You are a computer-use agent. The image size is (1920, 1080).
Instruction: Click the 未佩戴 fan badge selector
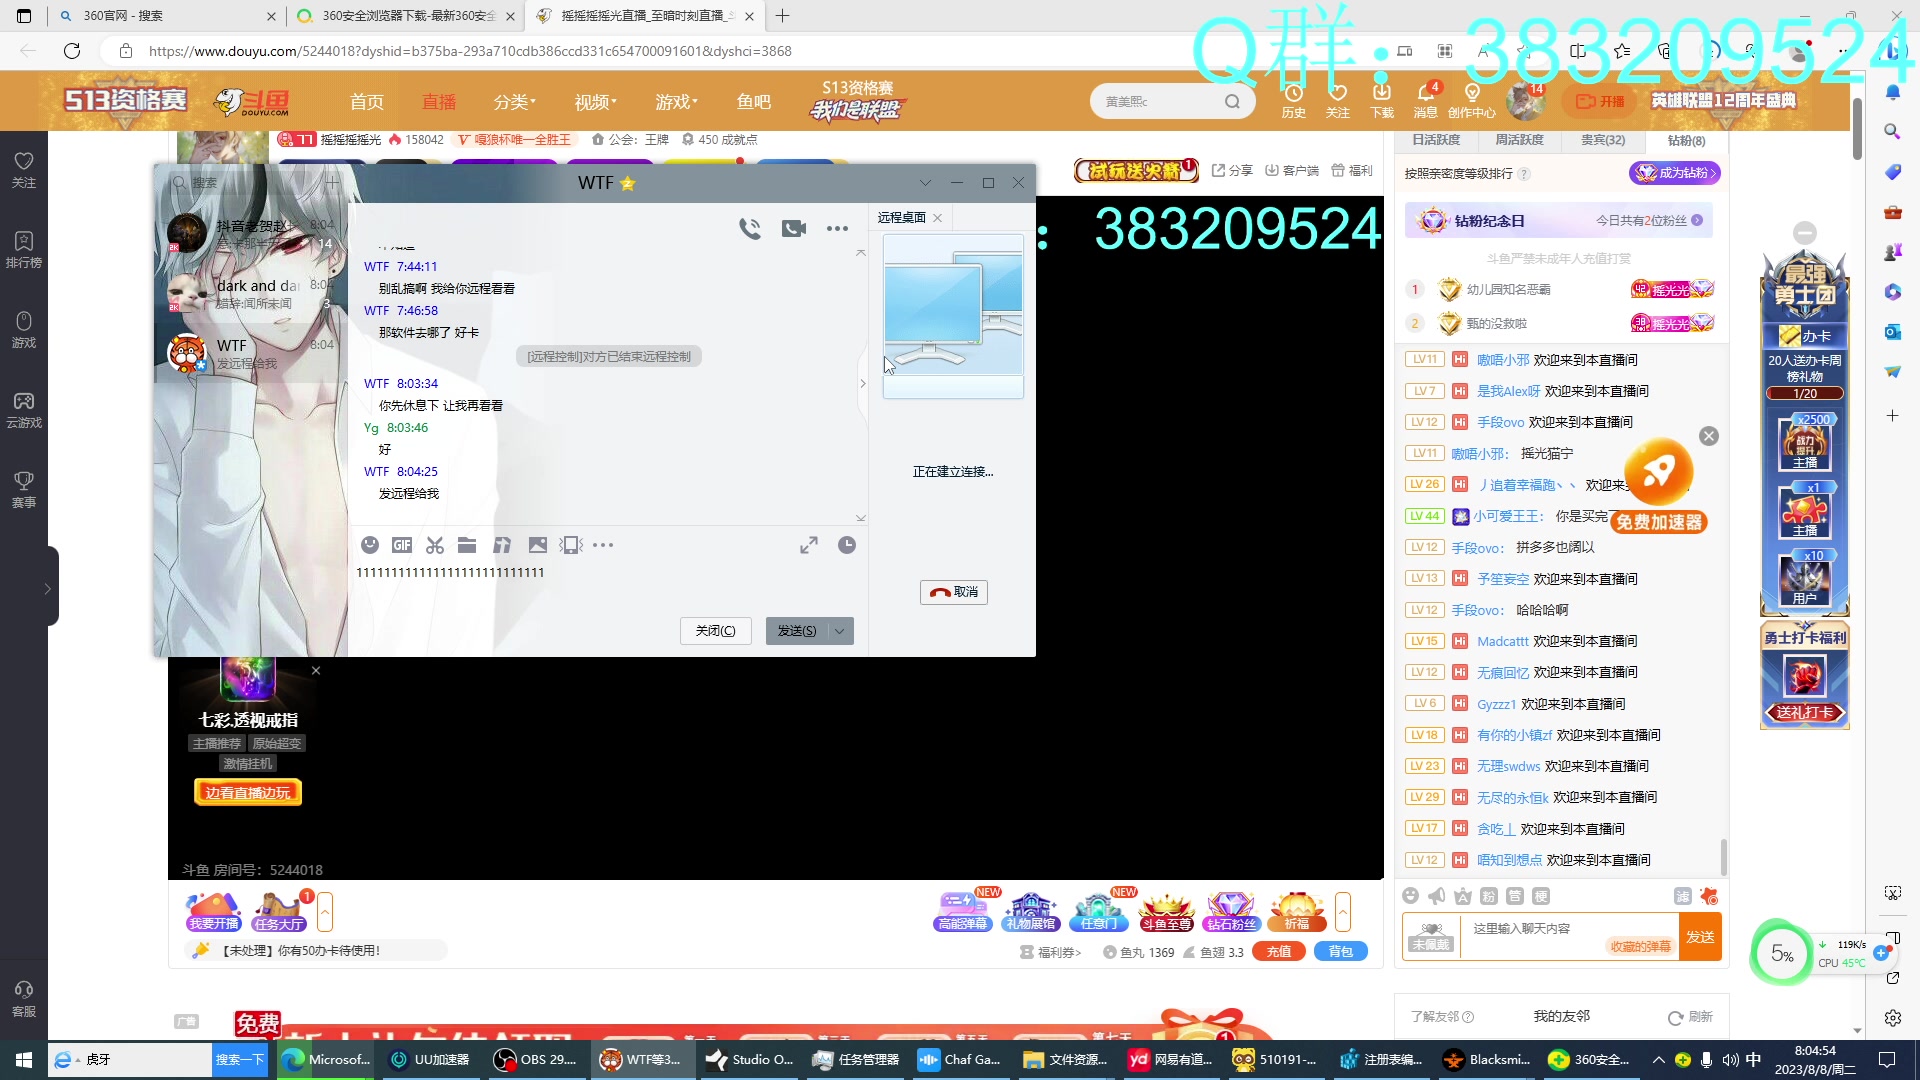point(1431,937)
